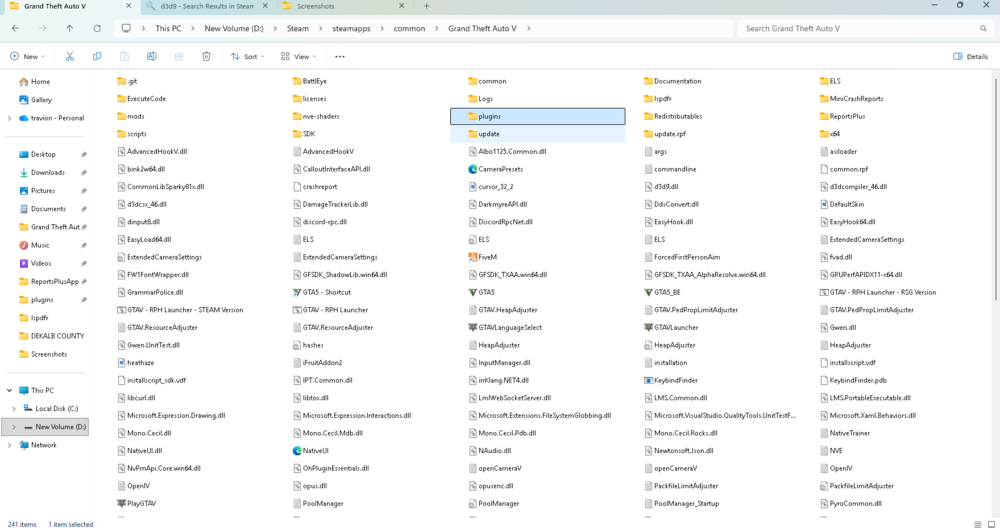The image size is (1000, 528).
Task: Expand the travion - Personal node
Action: (x=9, y=118)
